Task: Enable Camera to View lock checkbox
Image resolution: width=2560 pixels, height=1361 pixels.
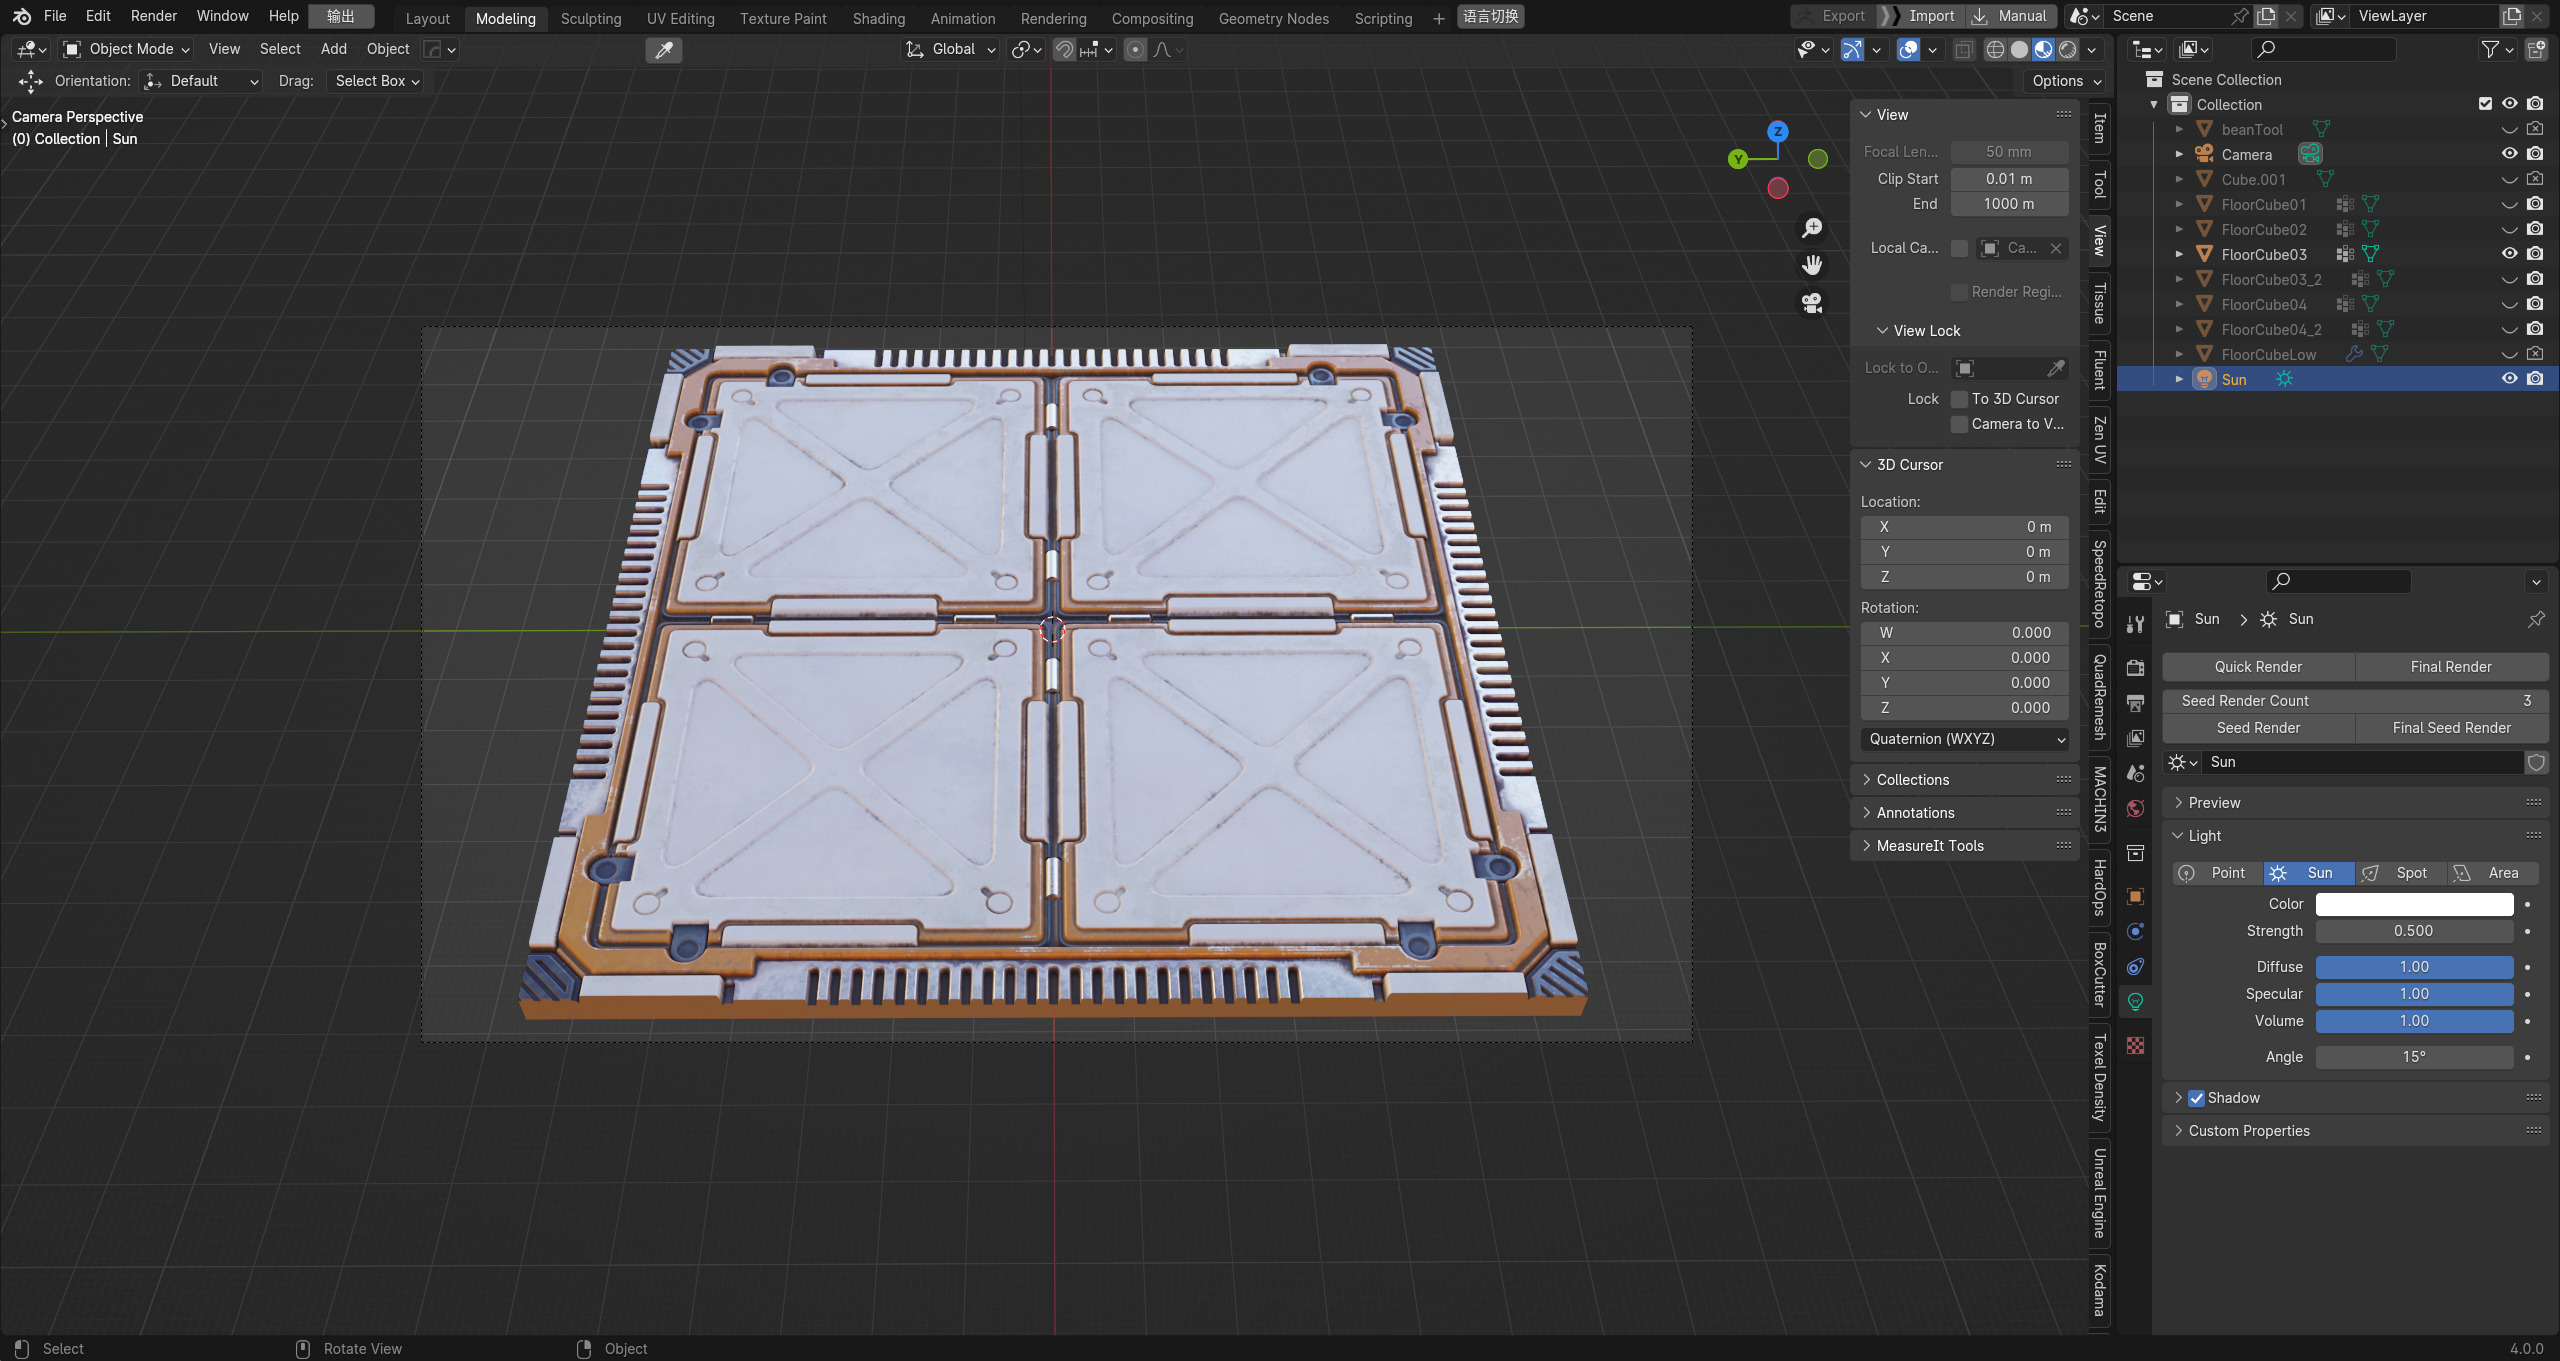Action: point(1959,424)
